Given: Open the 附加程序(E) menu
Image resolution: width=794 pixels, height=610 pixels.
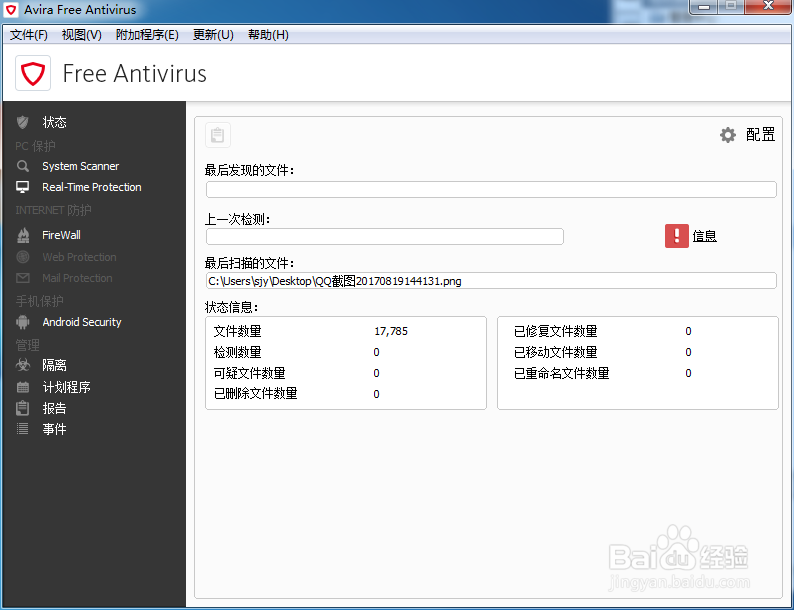Looking at the screenshot, I should click(147, 34).
